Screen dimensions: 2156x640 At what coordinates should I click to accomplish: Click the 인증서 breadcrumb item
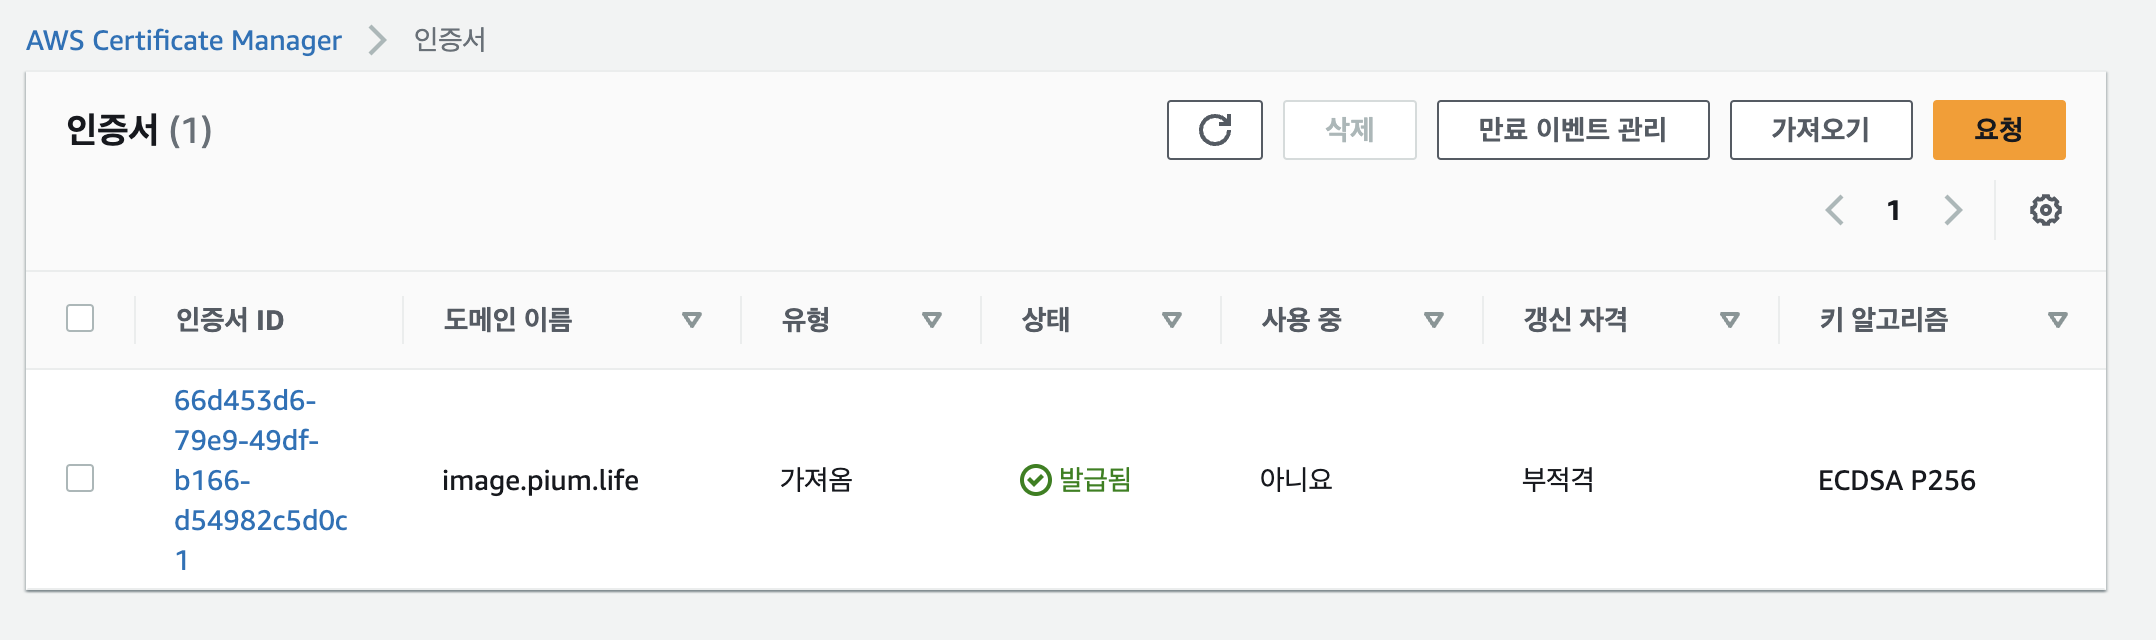click(449, 40)
